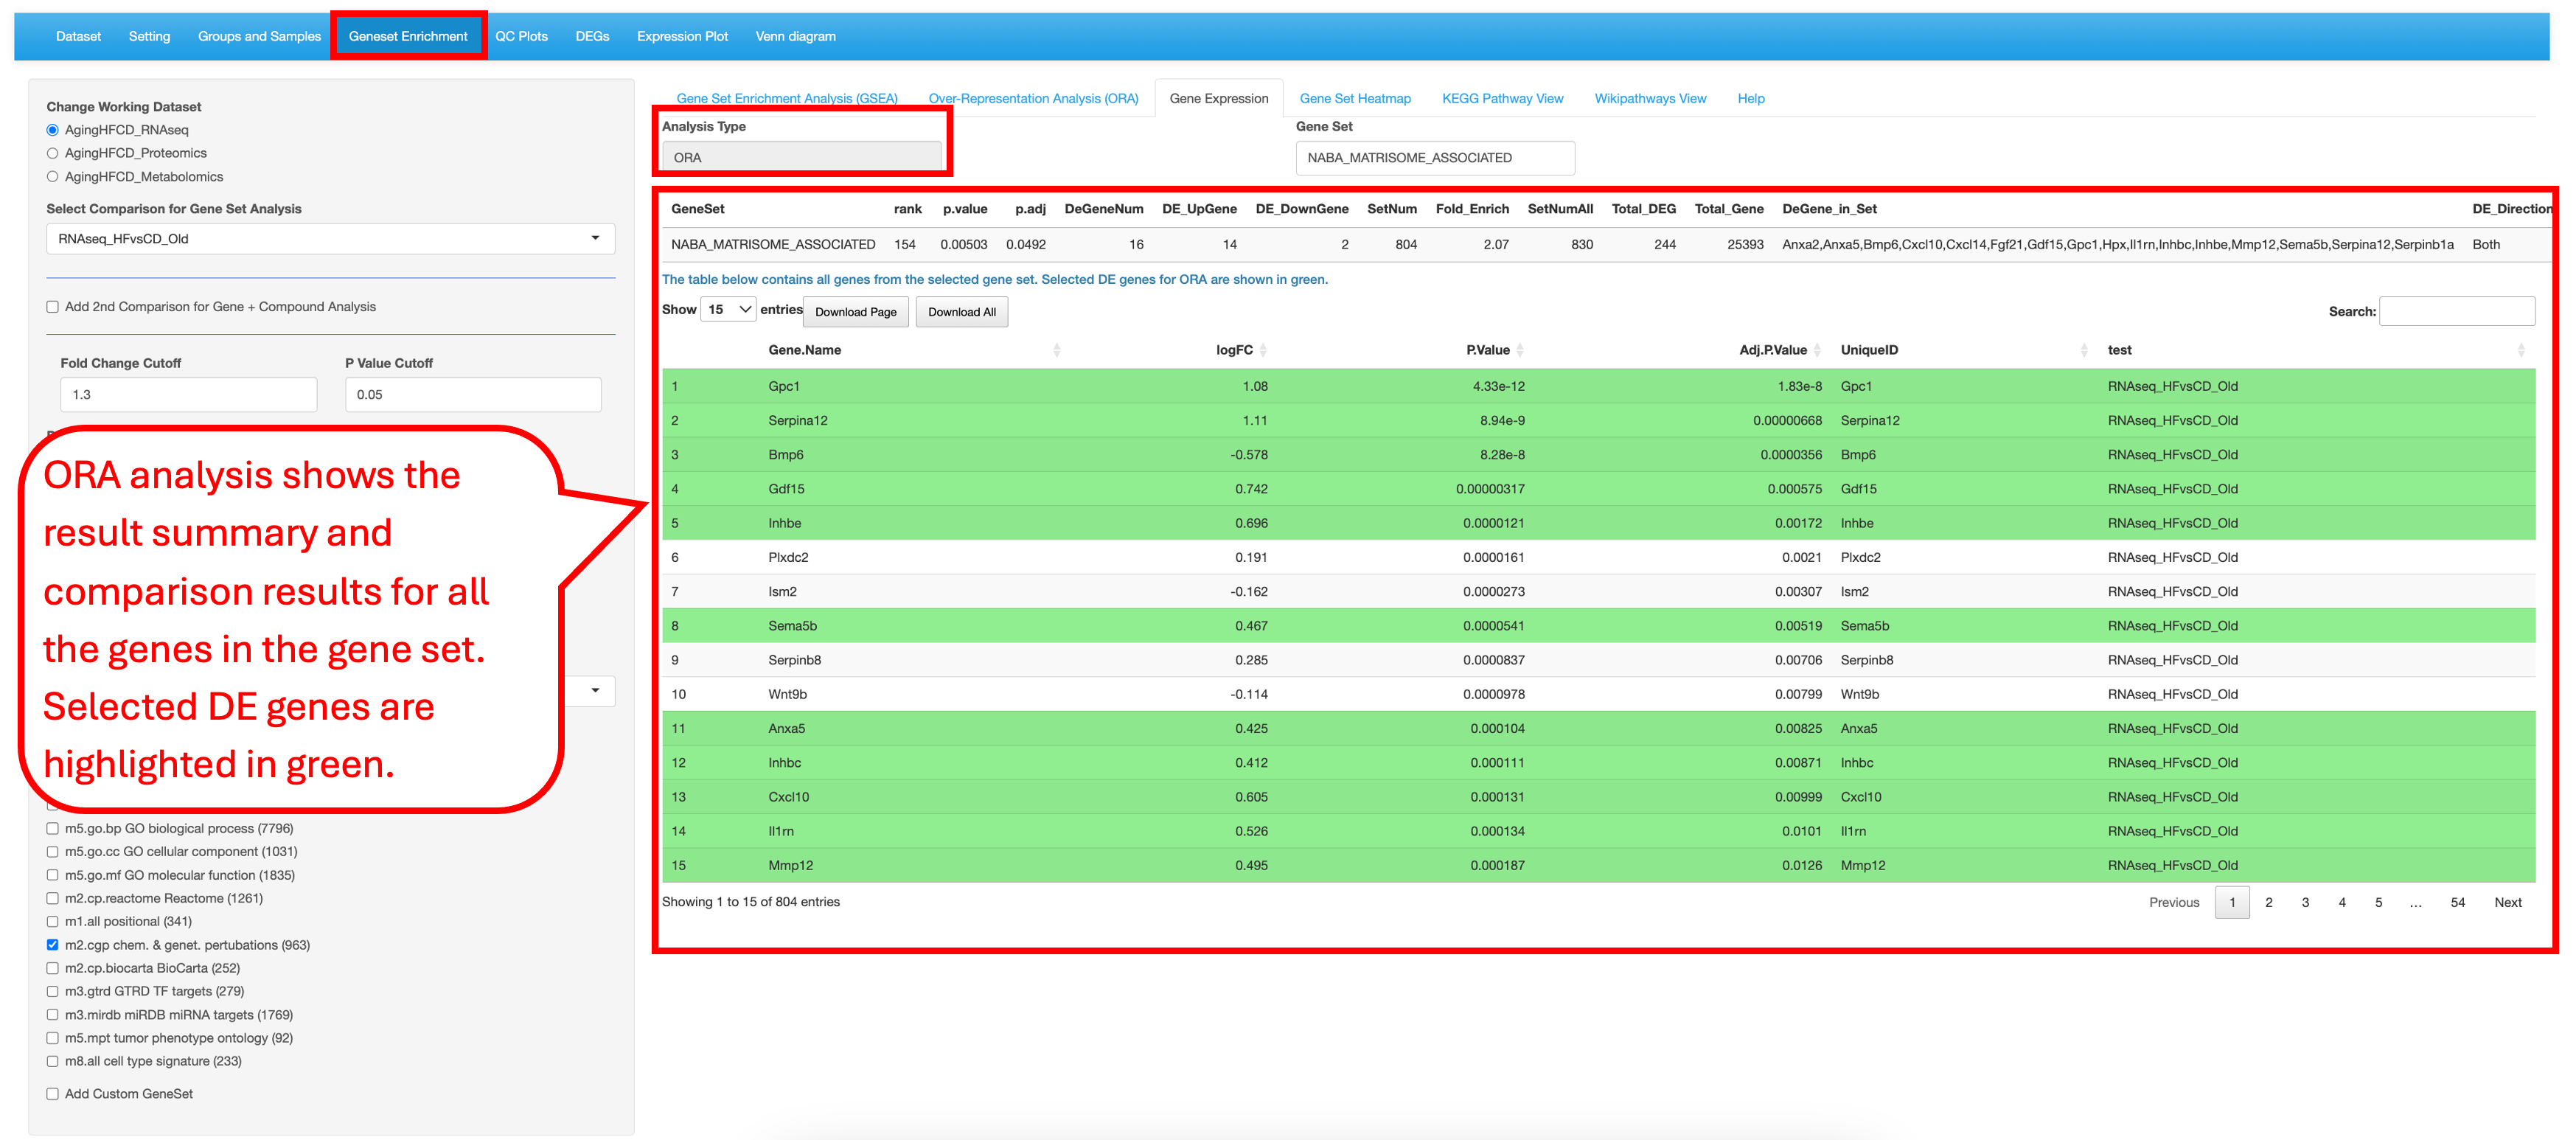Go to table page 3
The height and width of the screenshot is (1140, 2576).
click(x=2305, y=902)
